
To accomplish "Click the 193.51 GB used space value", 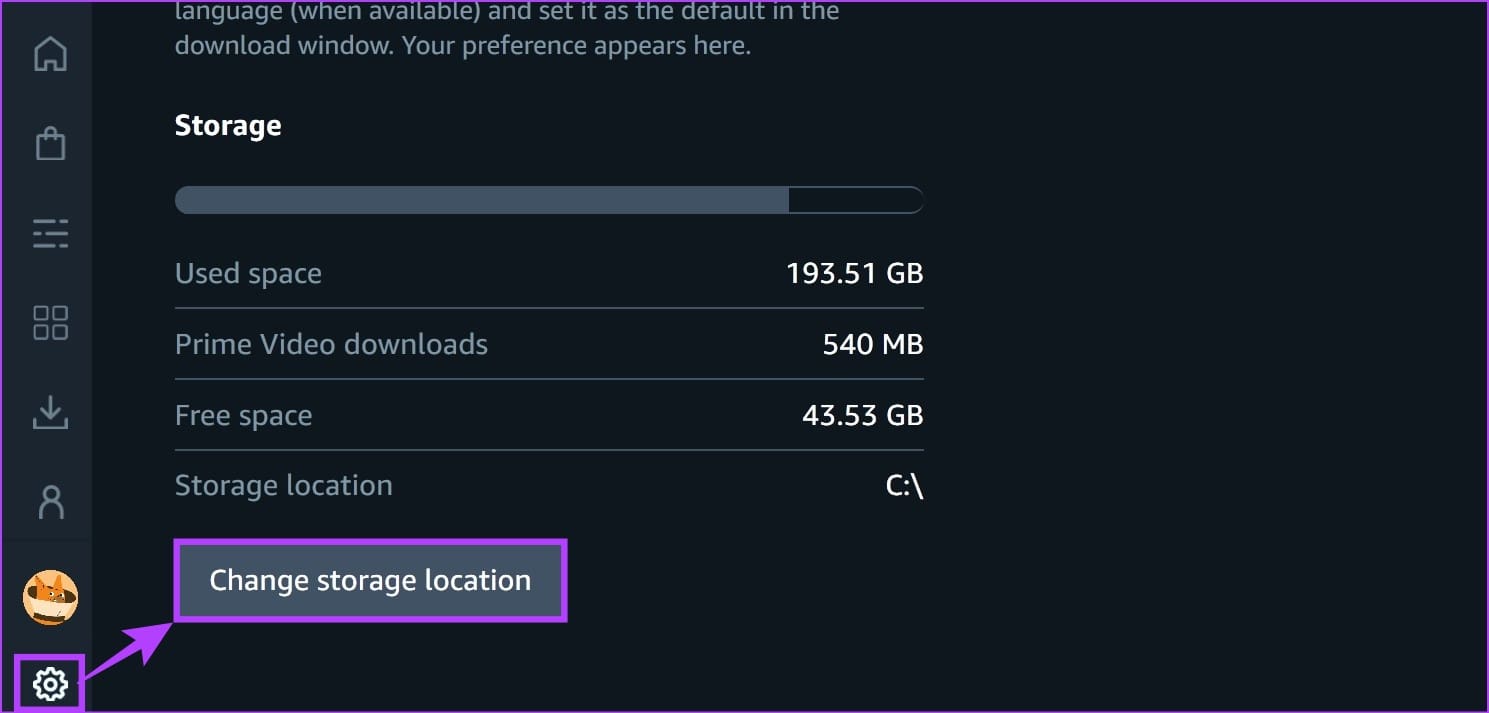I will pyautogui.click(x=854, y=272).
